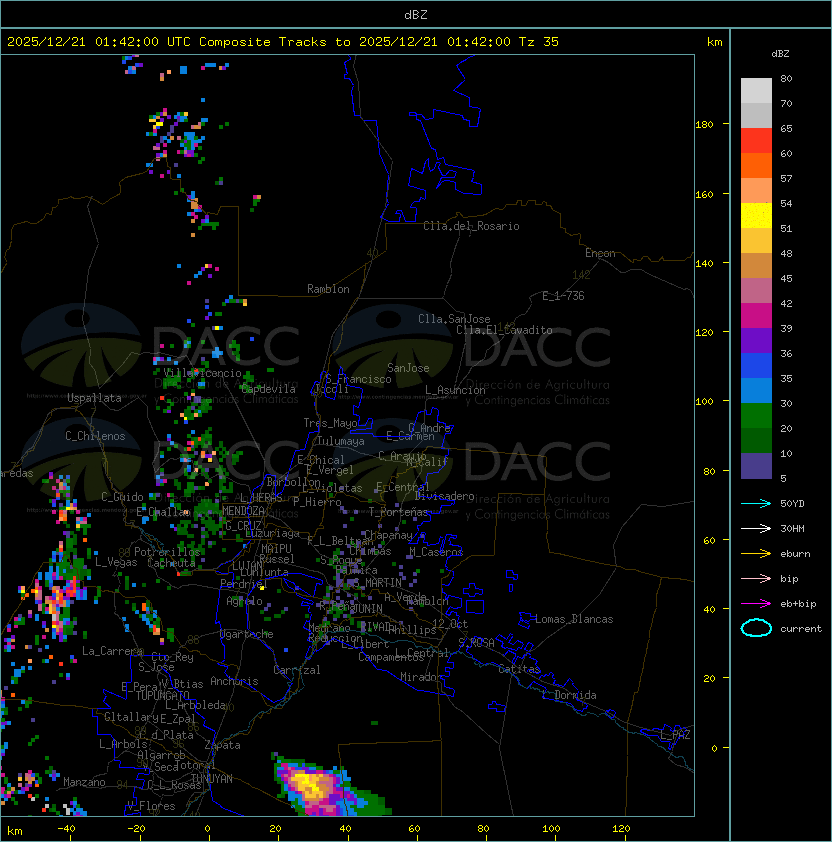Click the 'Potrerillos' map label

pos(167,551)
